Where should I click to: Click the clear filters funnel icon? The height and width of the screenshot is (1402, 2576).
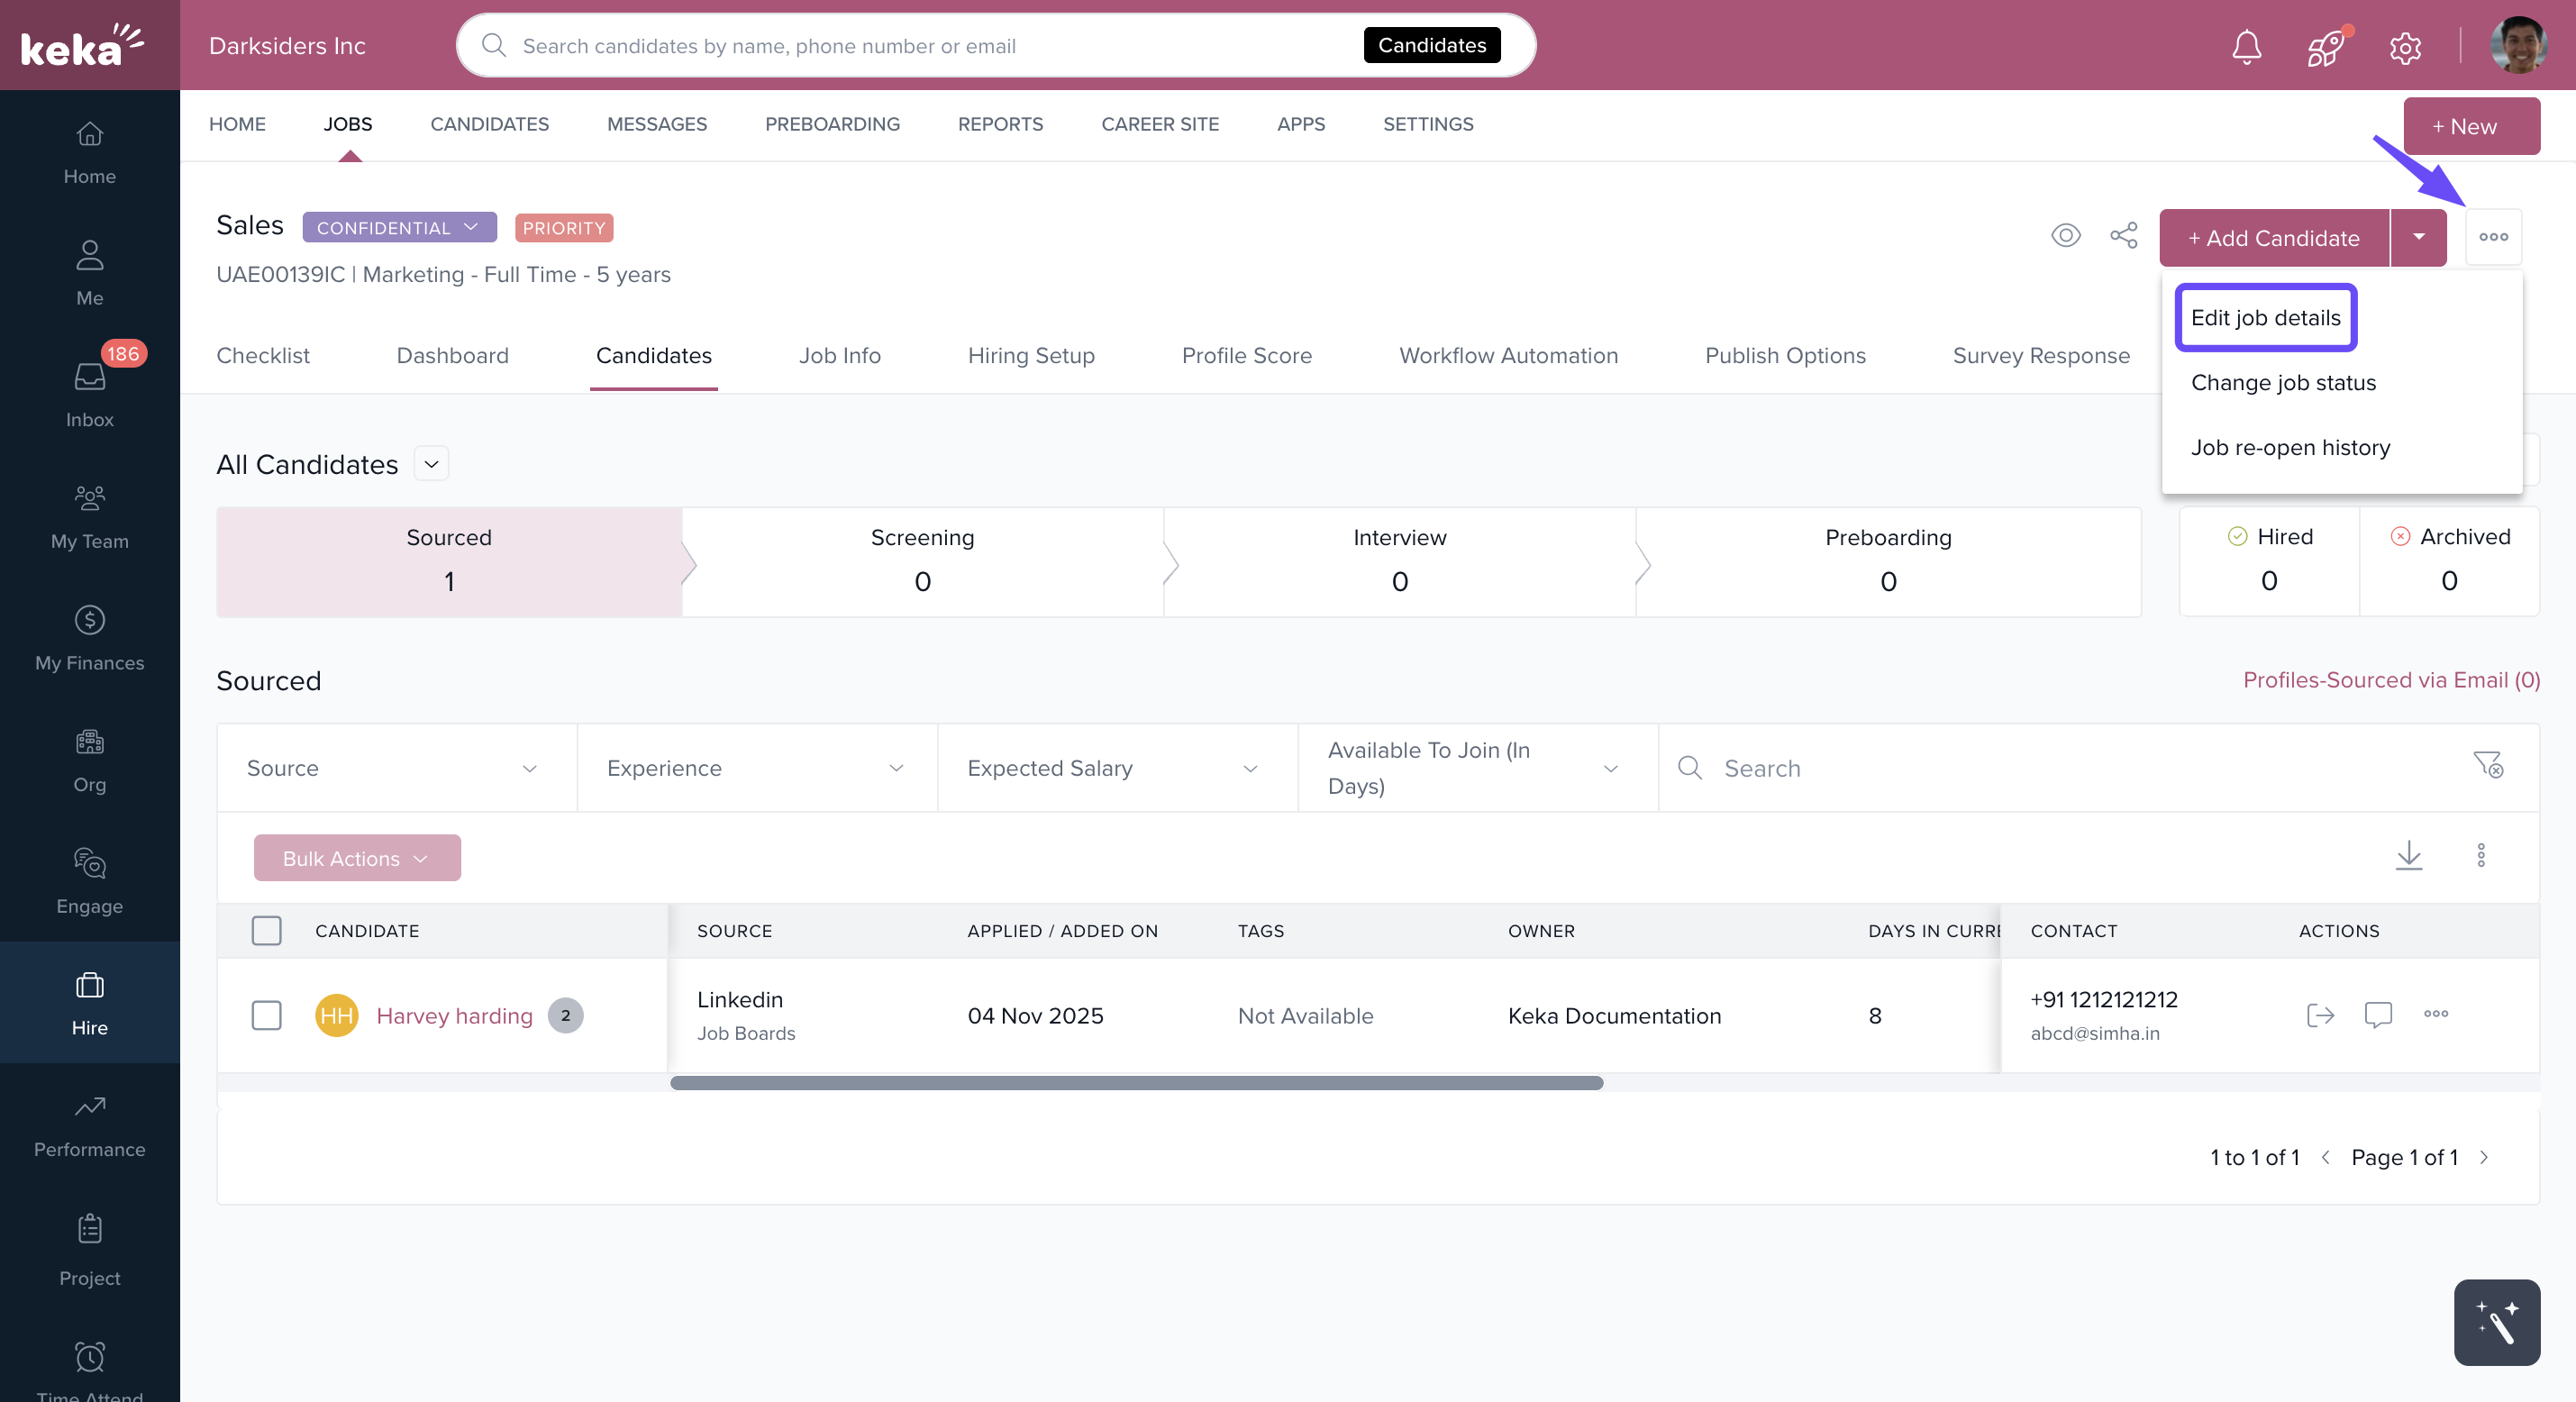[x=2487, y=766]
